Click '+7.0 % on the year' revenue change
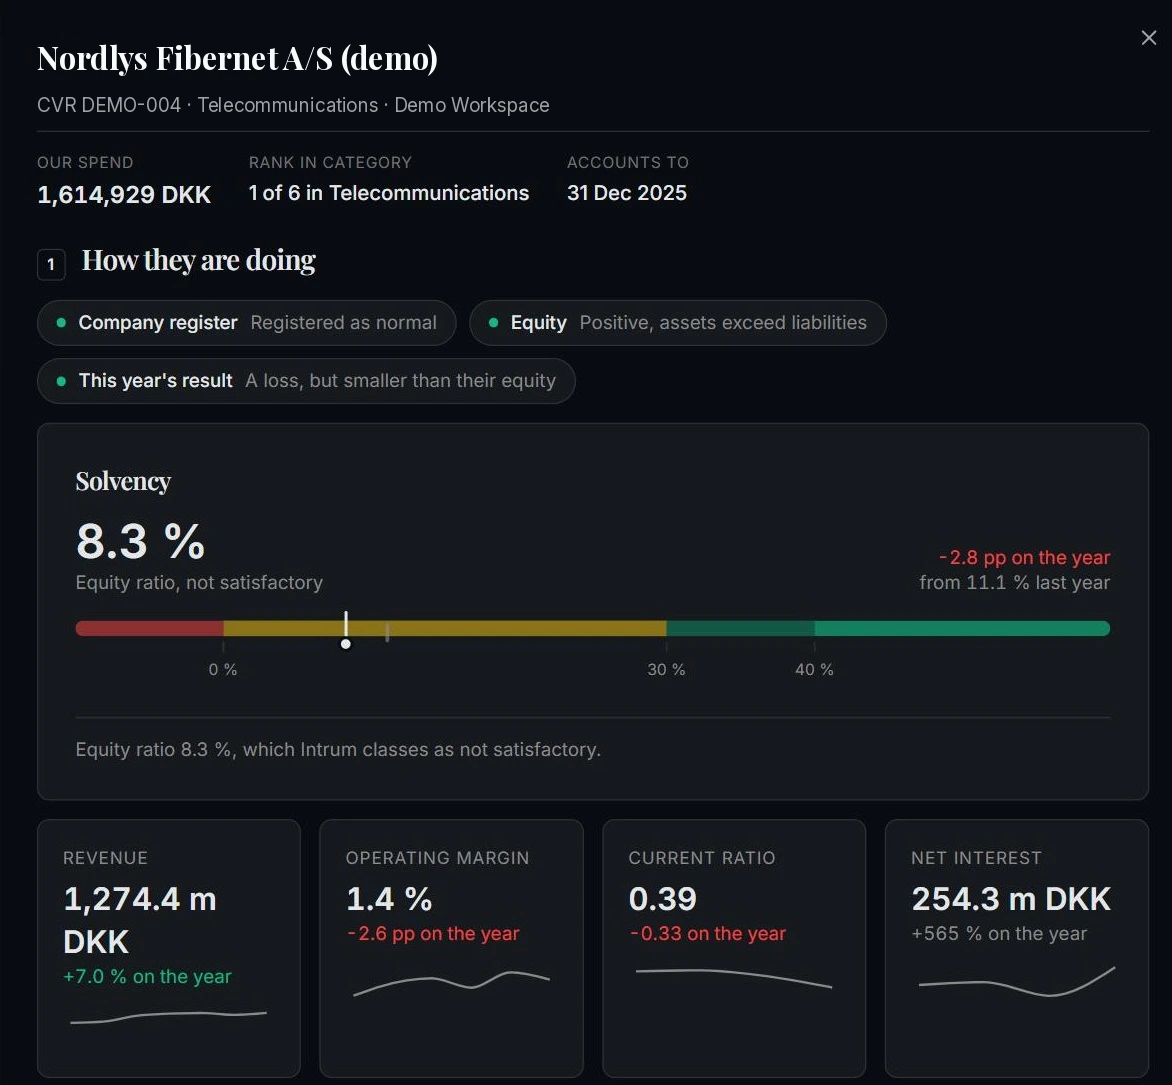This screenshot has height=1085, width=1172. pos(147,977)
